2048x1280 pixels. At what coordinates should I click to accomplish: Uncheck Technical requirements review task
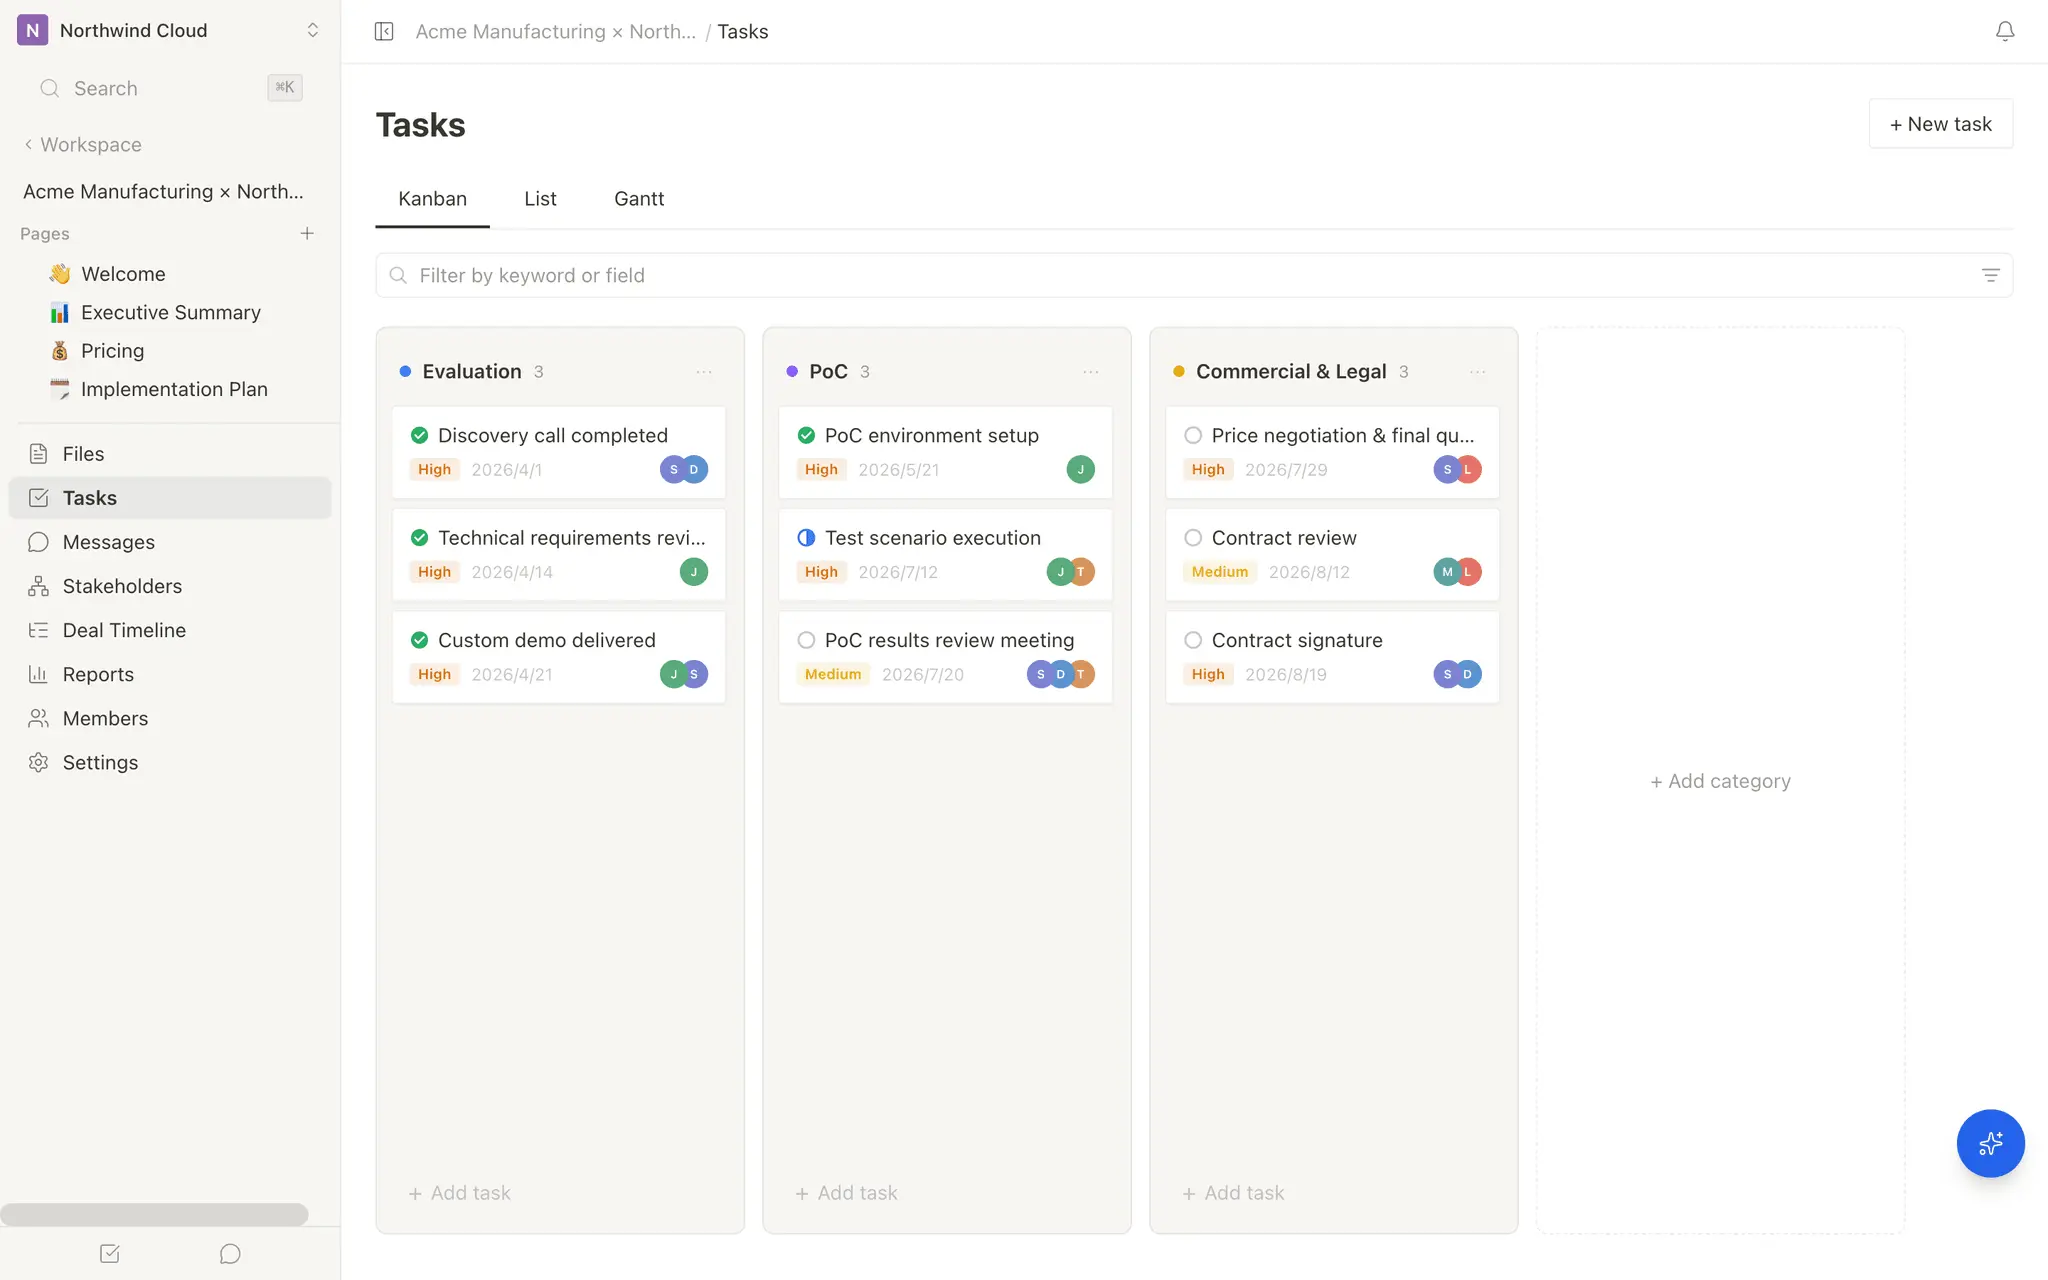click(x=420, y=538)
